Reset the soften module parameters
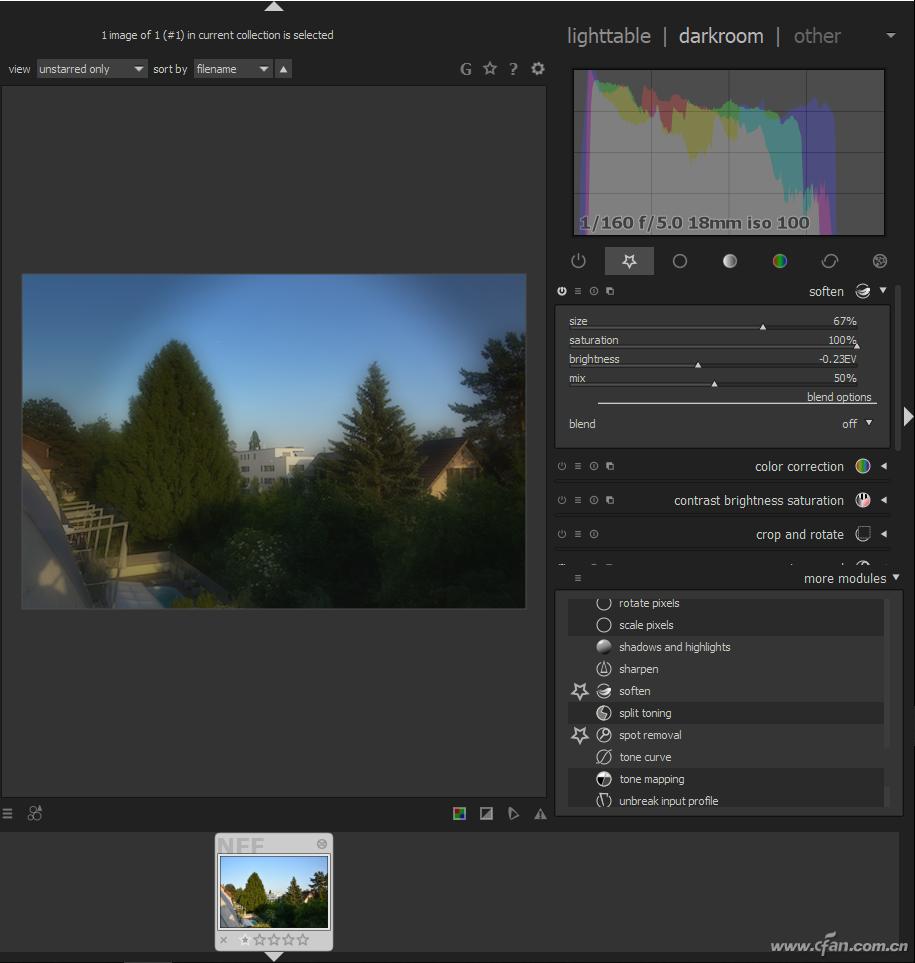The height and width of the screenshot is (963, 915). [594, 291]
